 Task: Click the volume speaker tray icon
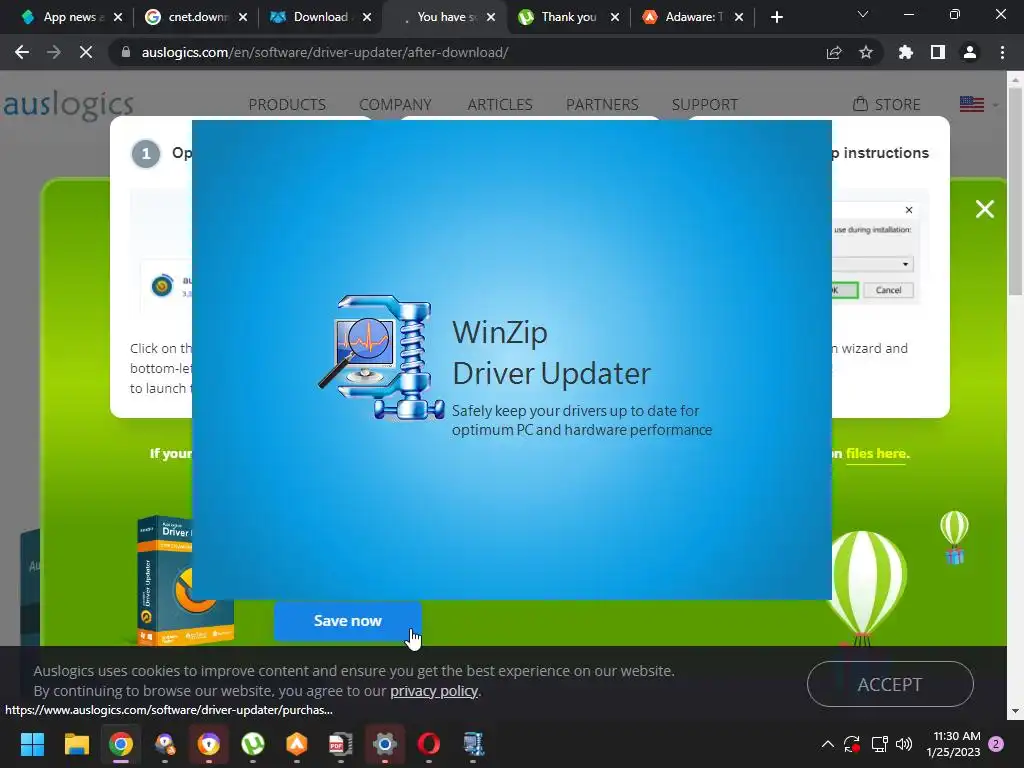click(904, 744)
